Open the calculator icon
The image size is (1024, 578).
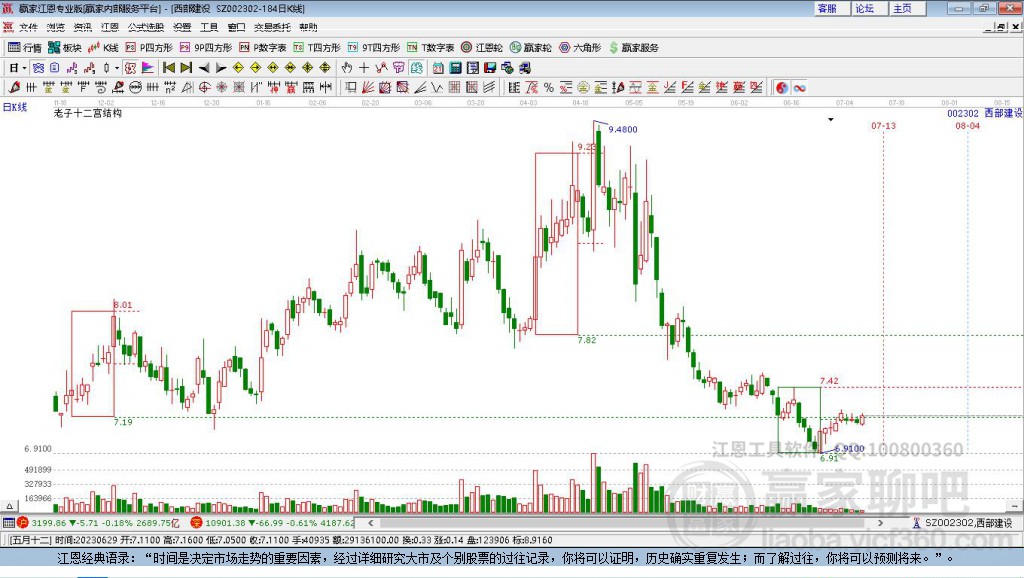[455, 67]
